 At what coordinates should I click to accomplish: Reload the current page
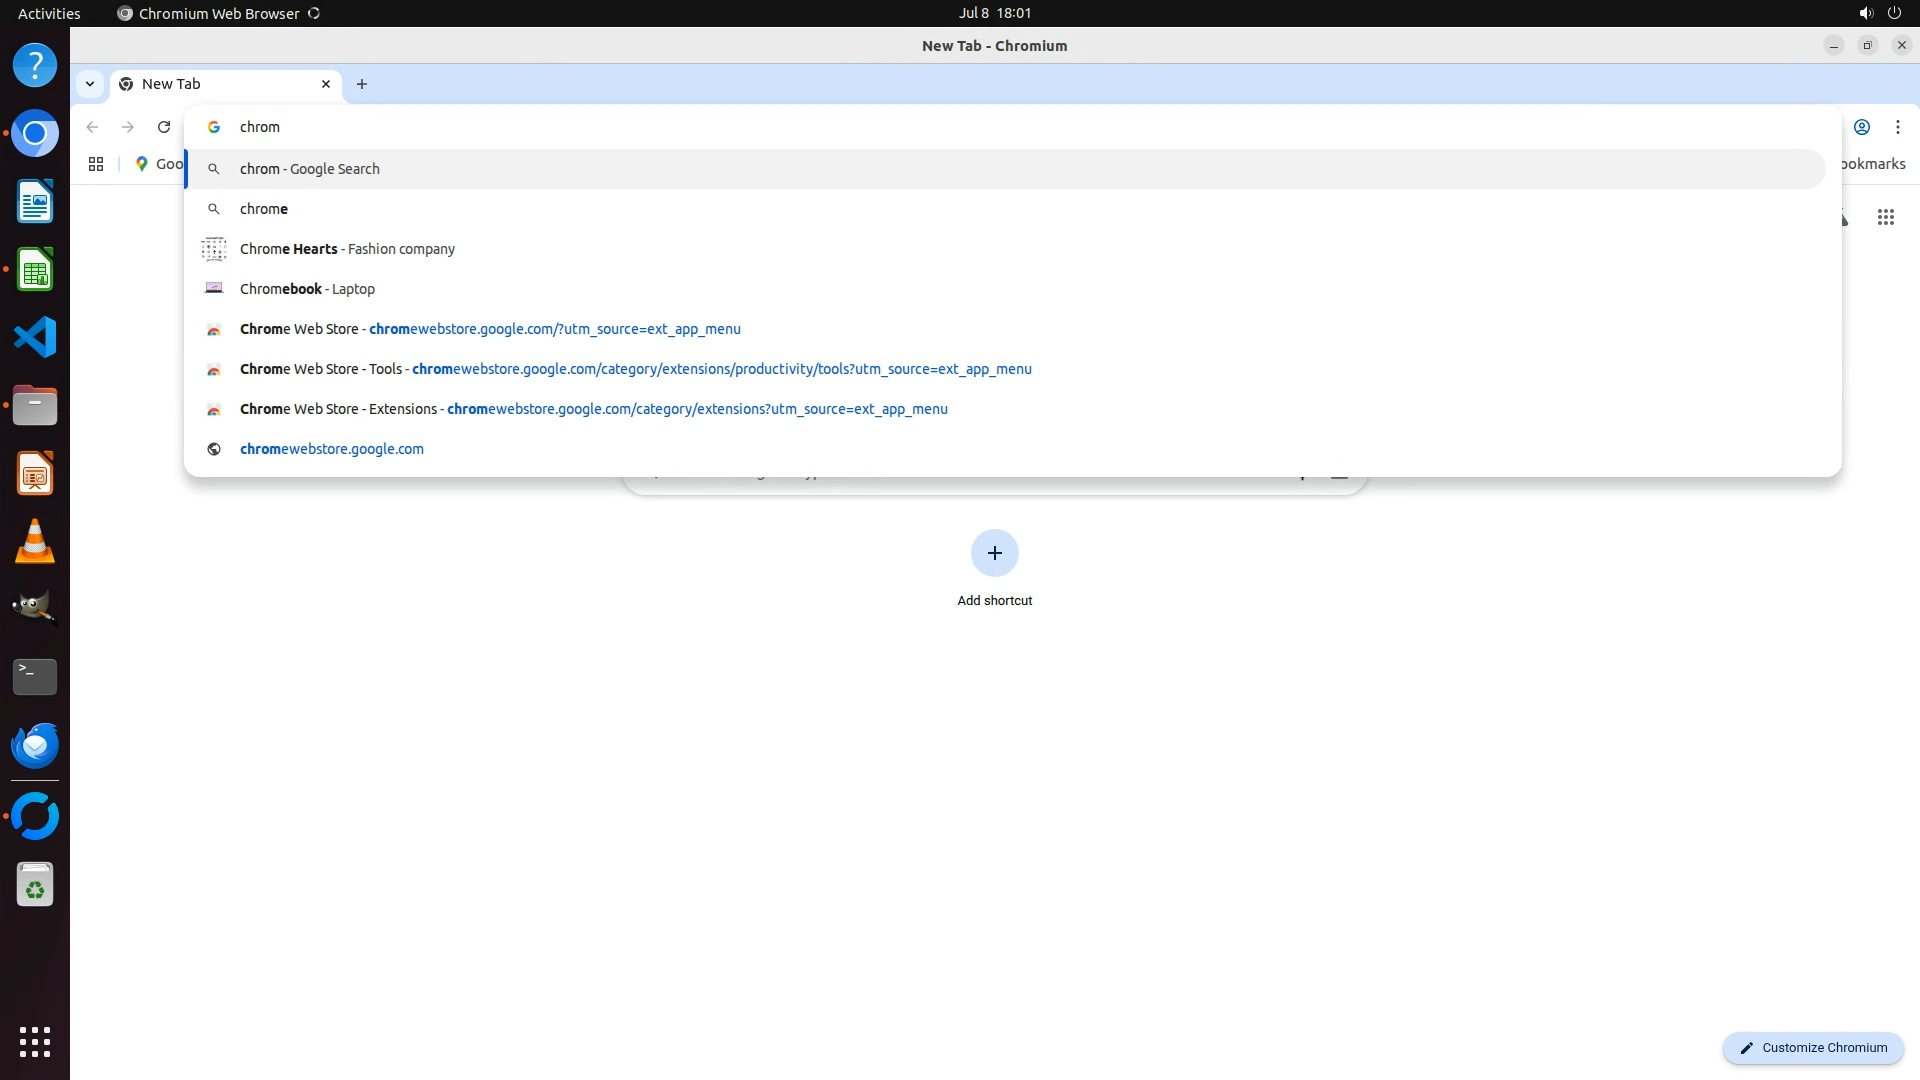pyautogui.click(x=164, y=127)
